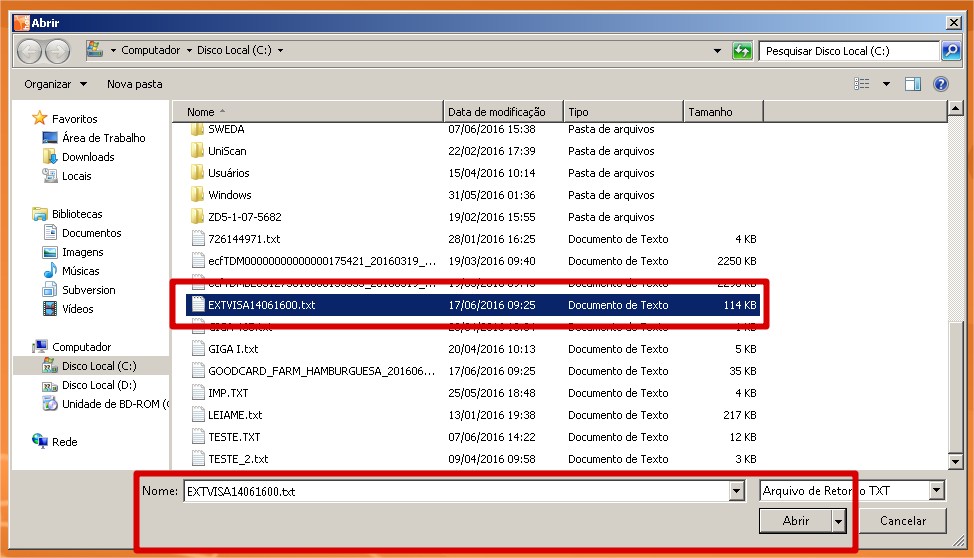Screen dimensions: 974x558
Task: Expand the view options dropdown arrow
Action: pyautogui.click(x=886, y=85)
